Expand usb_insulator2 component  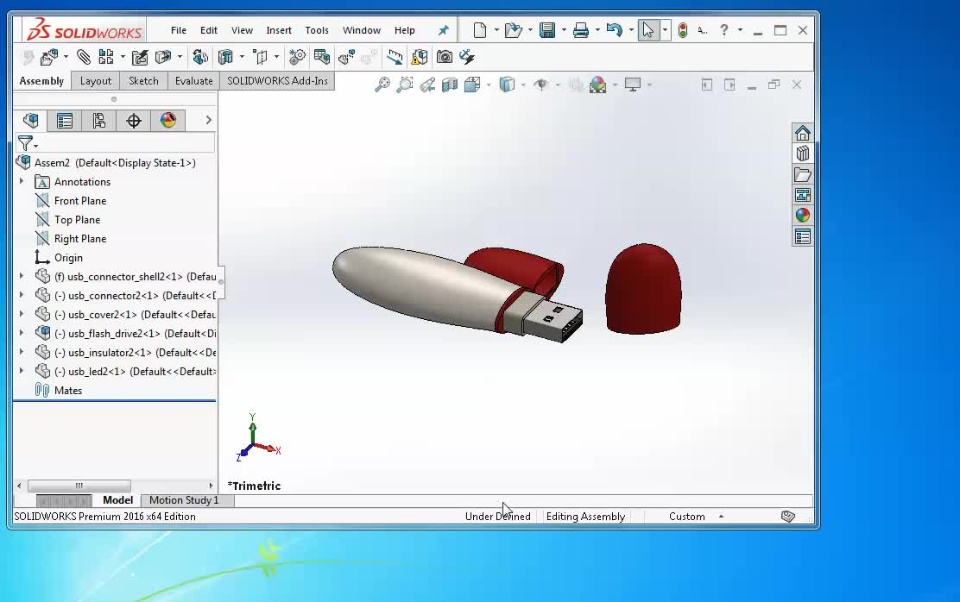tap(21, 352)
